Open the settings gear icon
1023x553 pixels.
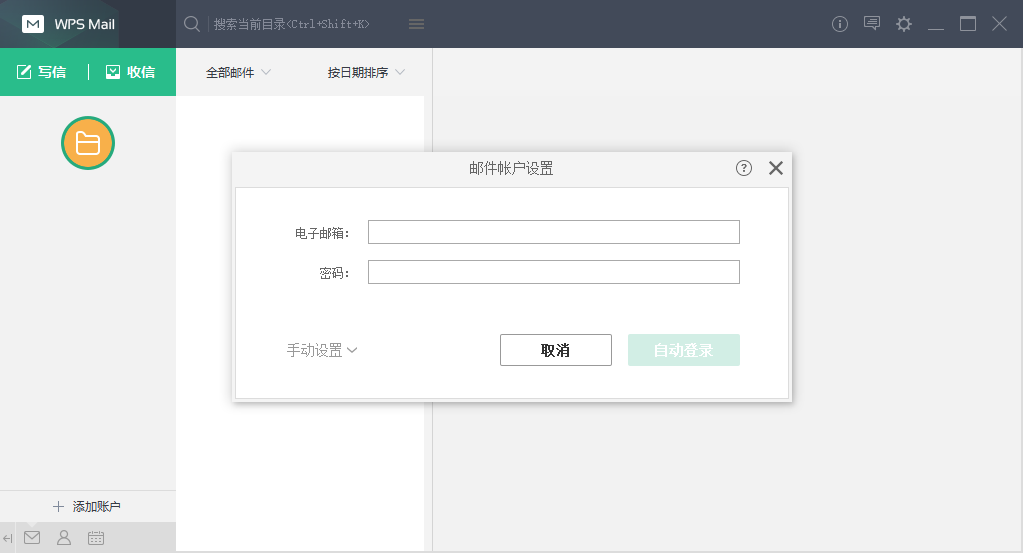(904, 24)
